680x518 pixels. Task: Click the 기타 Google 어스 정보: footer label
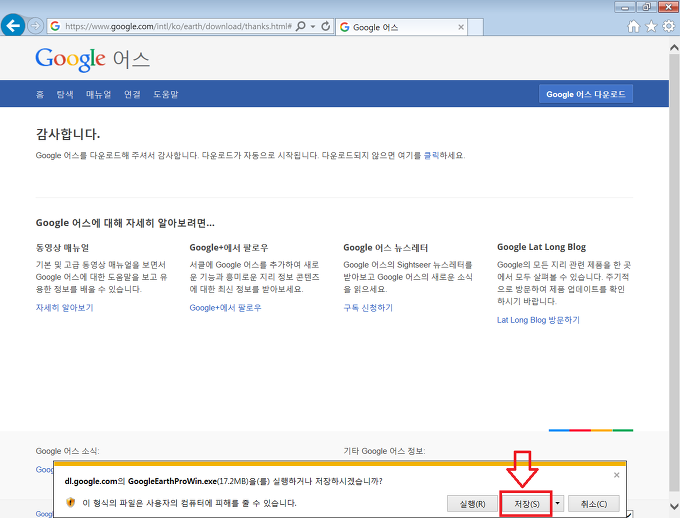tap(384, 451)
